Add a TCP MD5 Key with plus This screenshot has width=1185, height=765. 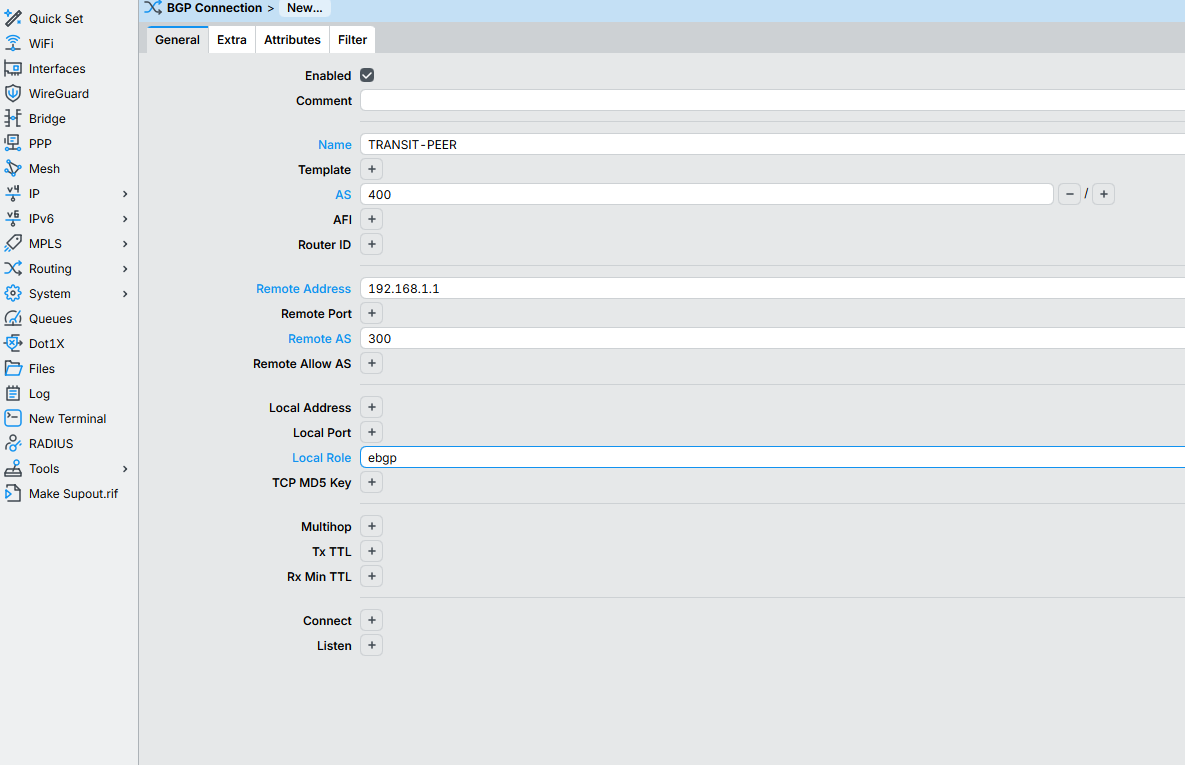372,482
